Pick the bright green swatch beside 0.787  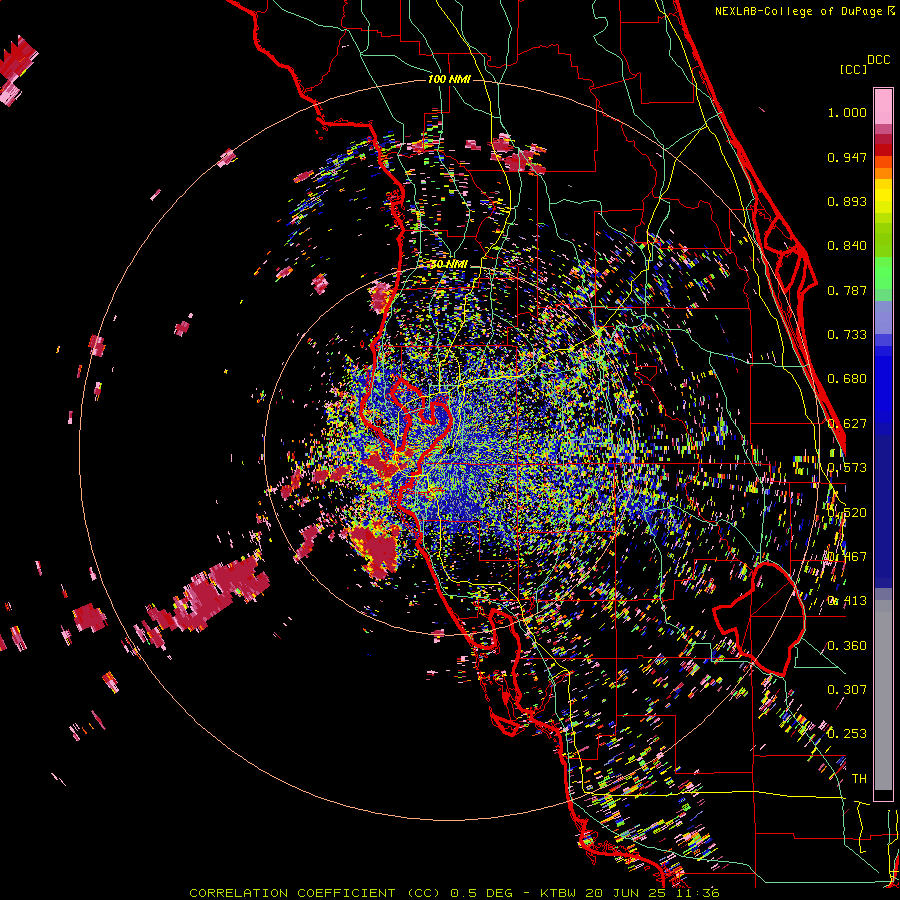[883, 273]
